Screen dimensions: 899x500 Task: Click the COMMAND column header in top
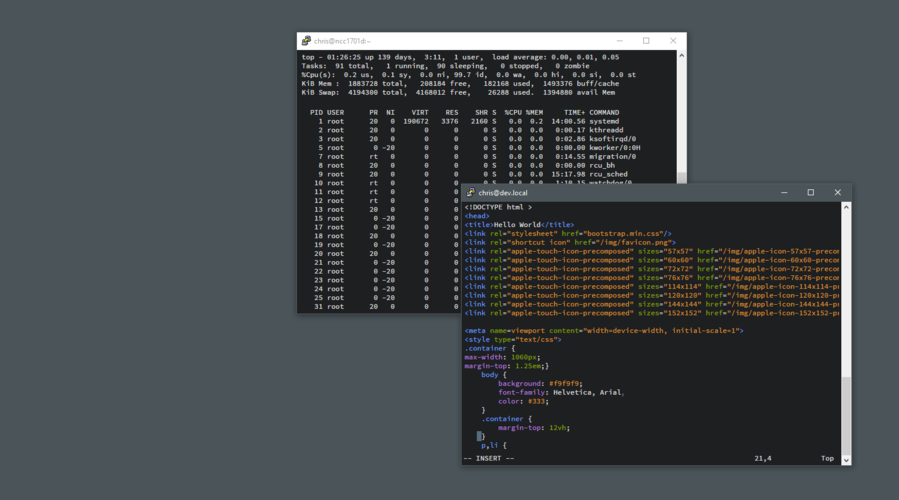tap(604, 112)
